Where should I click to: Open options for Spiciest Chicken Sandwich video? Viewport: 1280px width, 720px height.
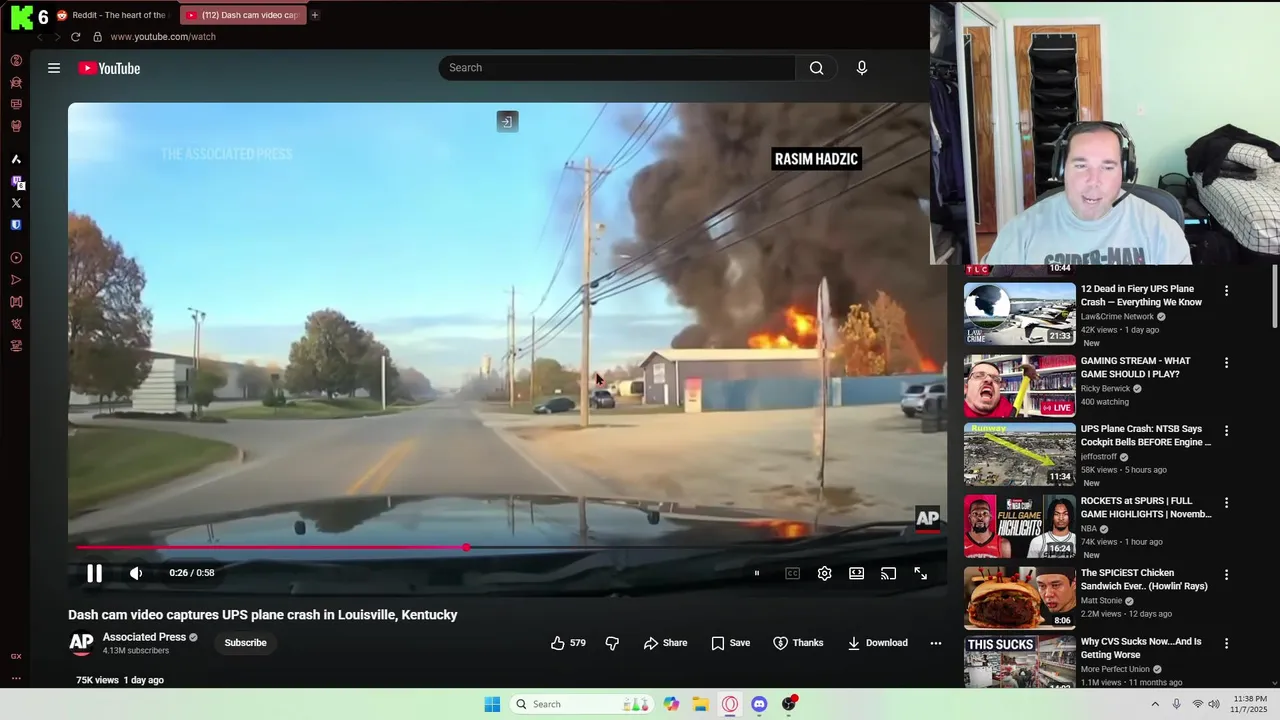(1226, 575)
